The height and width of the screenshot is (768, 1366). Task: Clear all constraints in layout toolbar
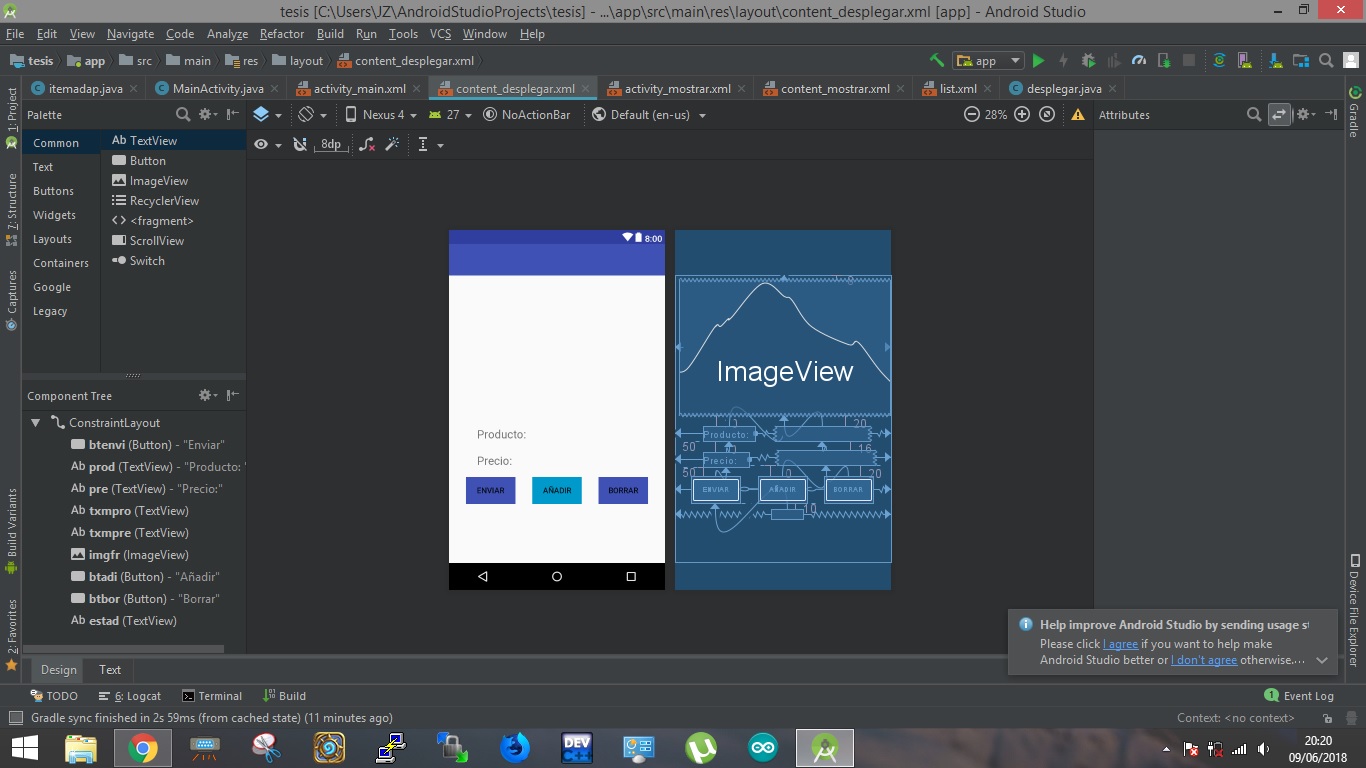point(367,145)
